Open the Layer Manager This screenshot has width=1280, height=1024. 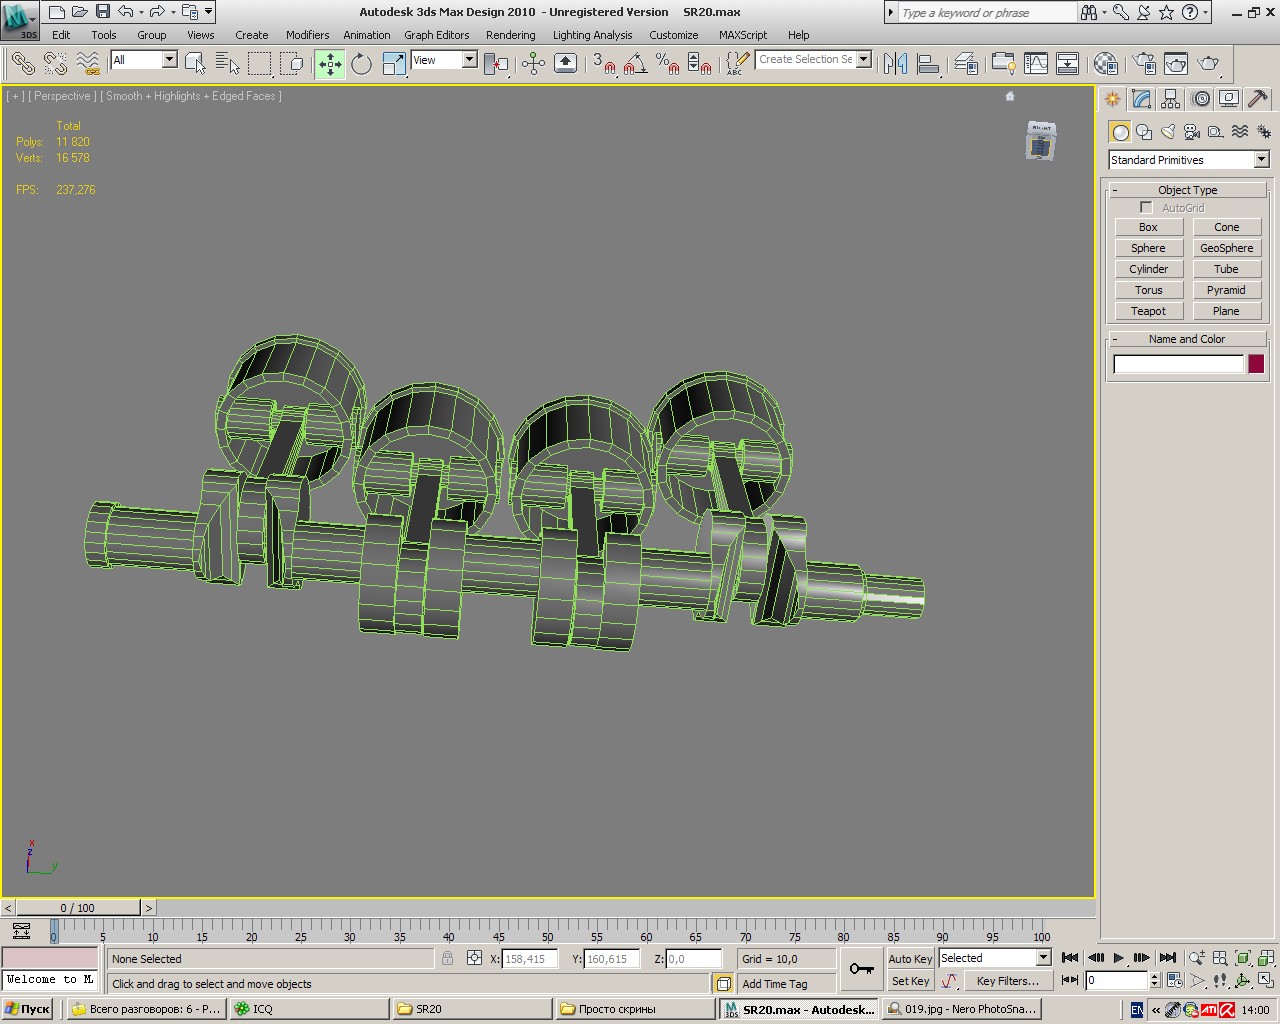click(x=966, y=64)
